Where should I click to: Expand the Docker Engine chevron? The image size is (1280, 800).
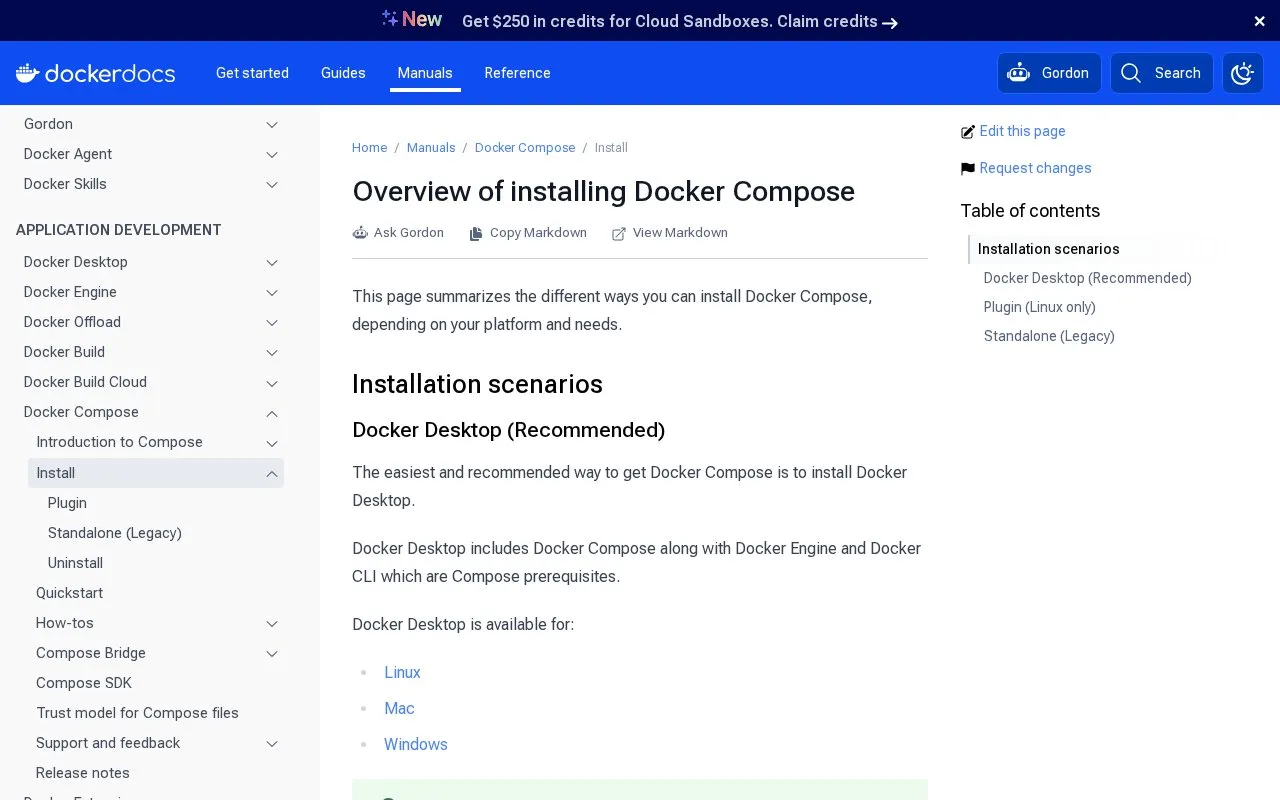[x=272, y=293]
